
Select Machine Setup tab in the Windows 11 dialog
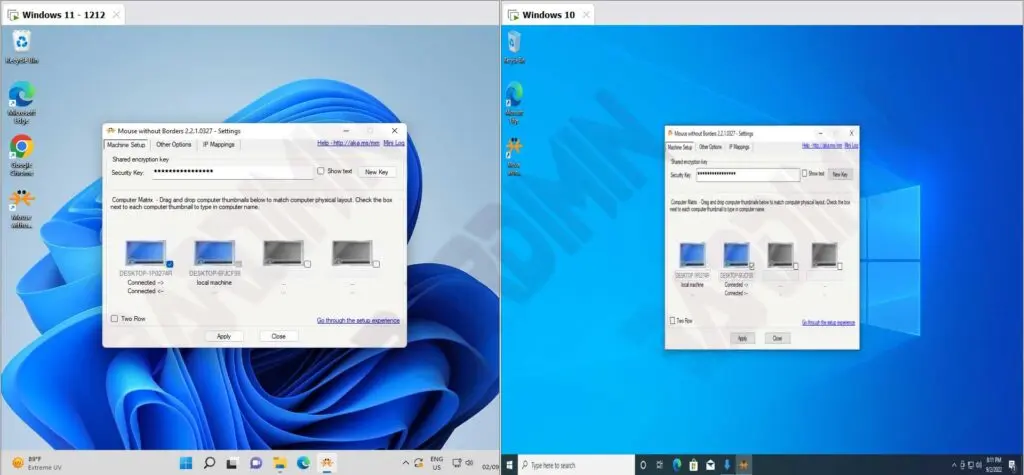click(x=127, y=144)
